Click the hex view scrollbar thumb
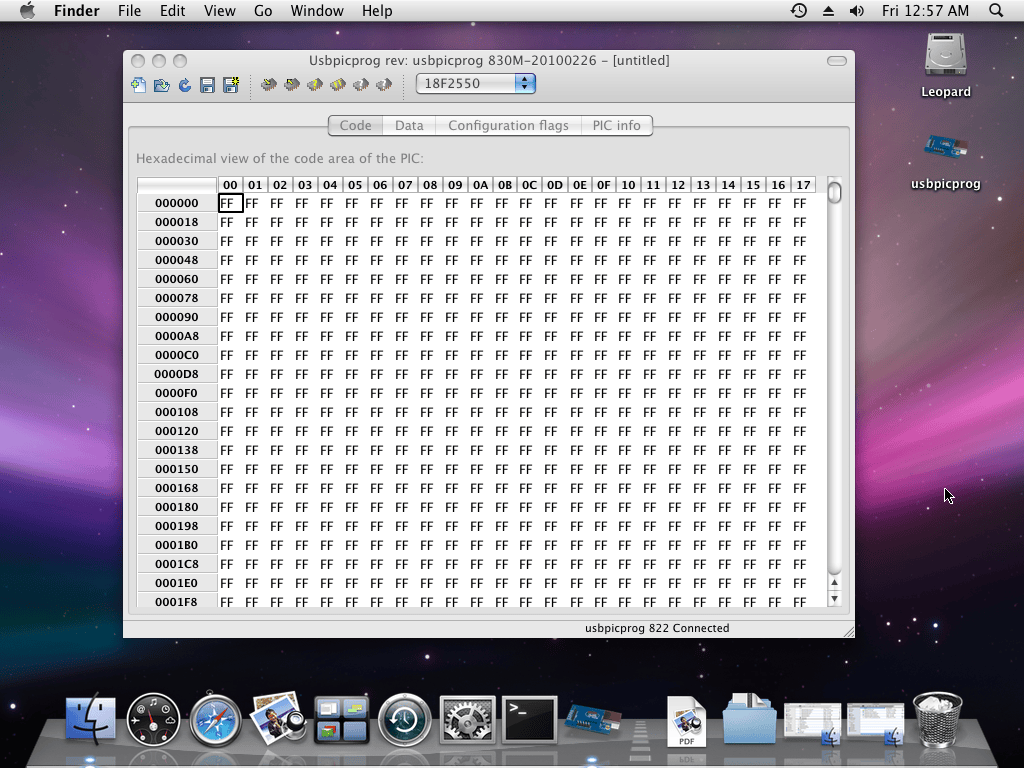 834,193
